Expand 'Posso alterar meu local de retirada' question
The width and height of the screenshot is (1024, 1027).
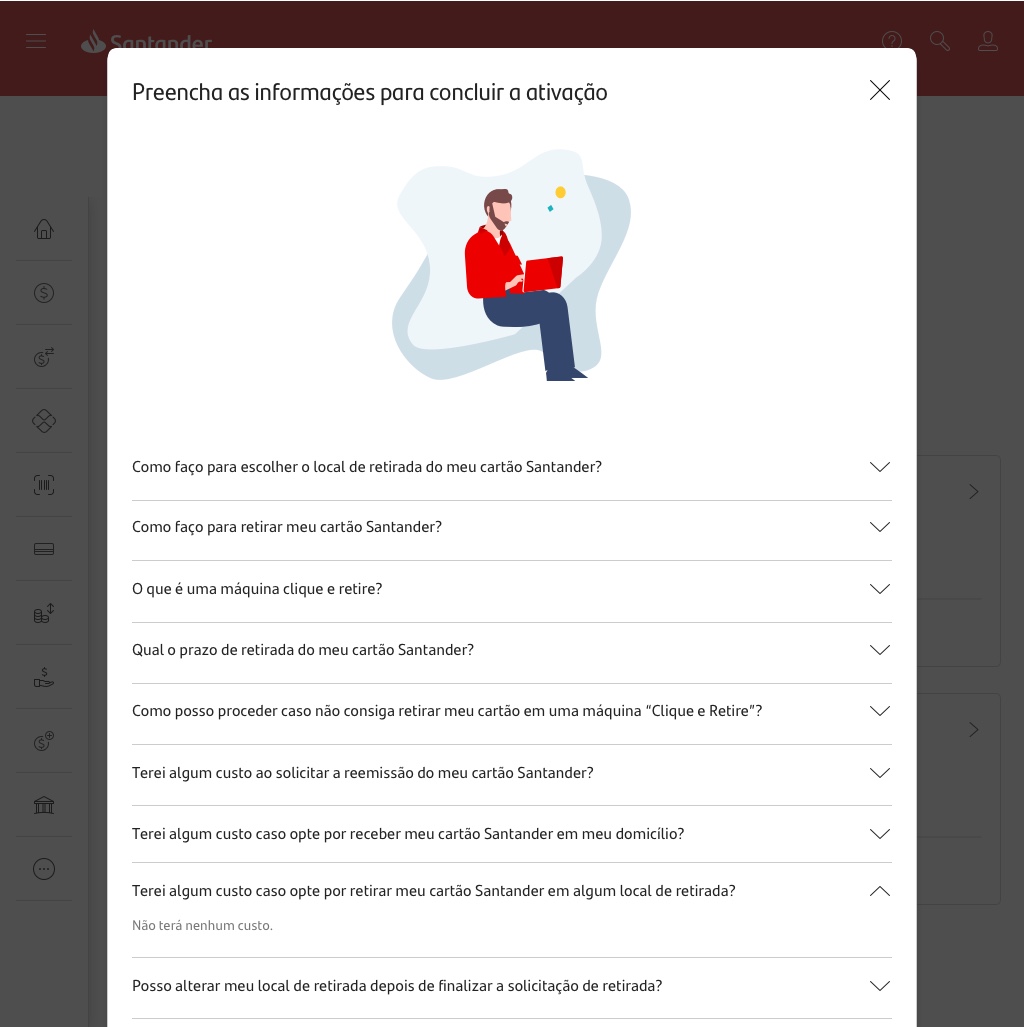[512, 986]
